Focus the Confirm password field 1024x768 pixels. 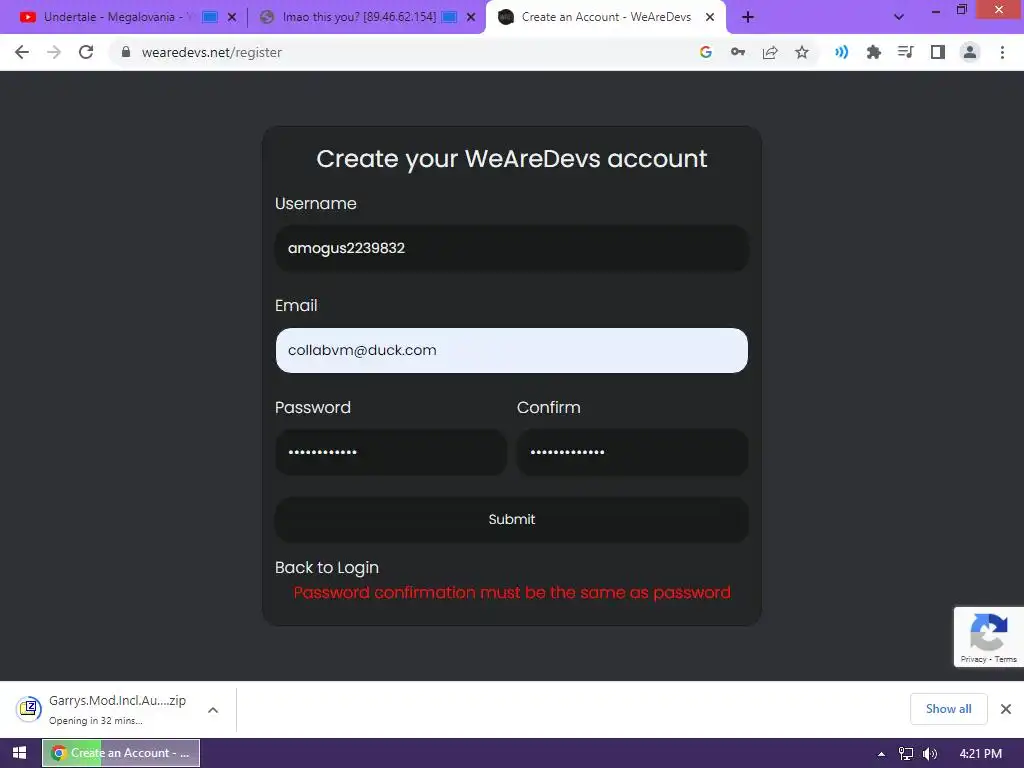coord(632,452)
